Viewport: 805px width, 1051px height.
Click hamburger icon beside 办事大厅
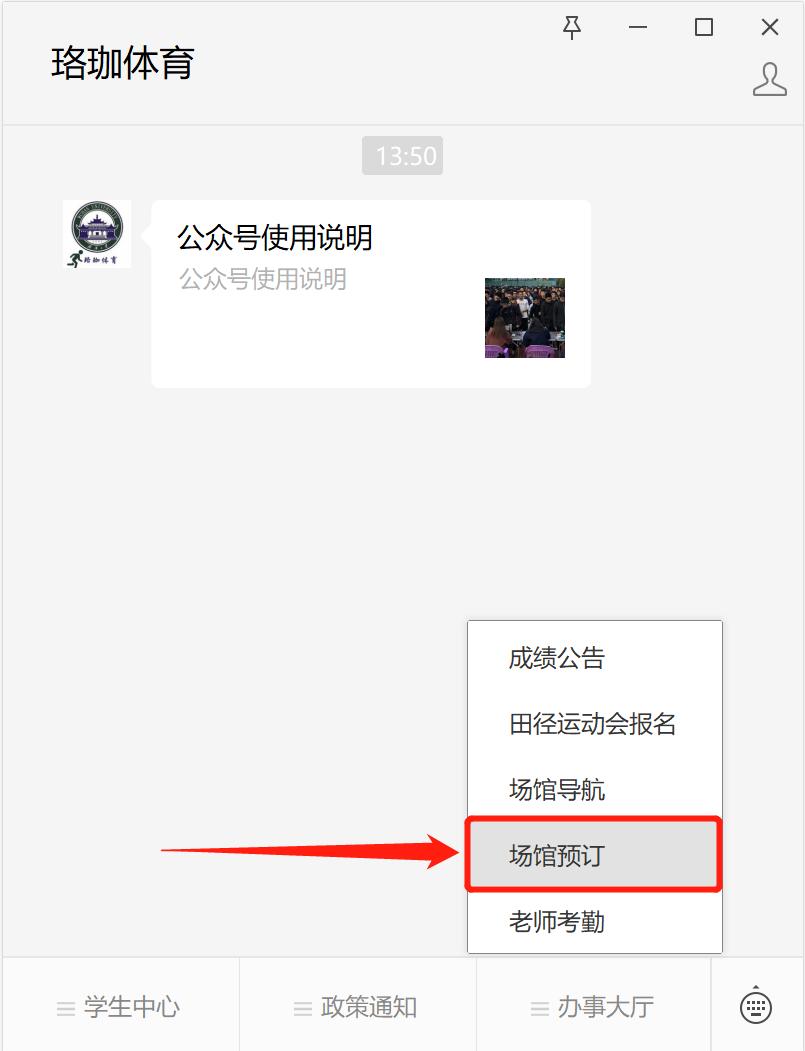tap(540, 1008)
